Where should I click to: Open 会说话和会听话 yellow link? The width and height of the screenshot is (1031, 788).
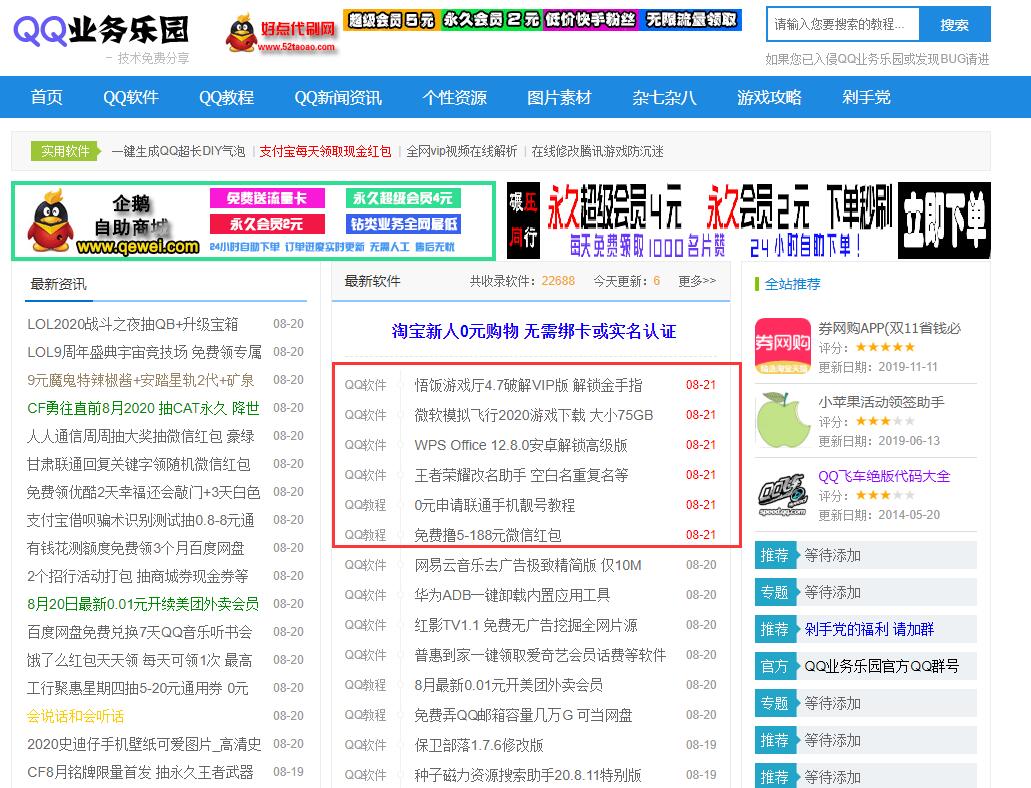pos(76,716)
